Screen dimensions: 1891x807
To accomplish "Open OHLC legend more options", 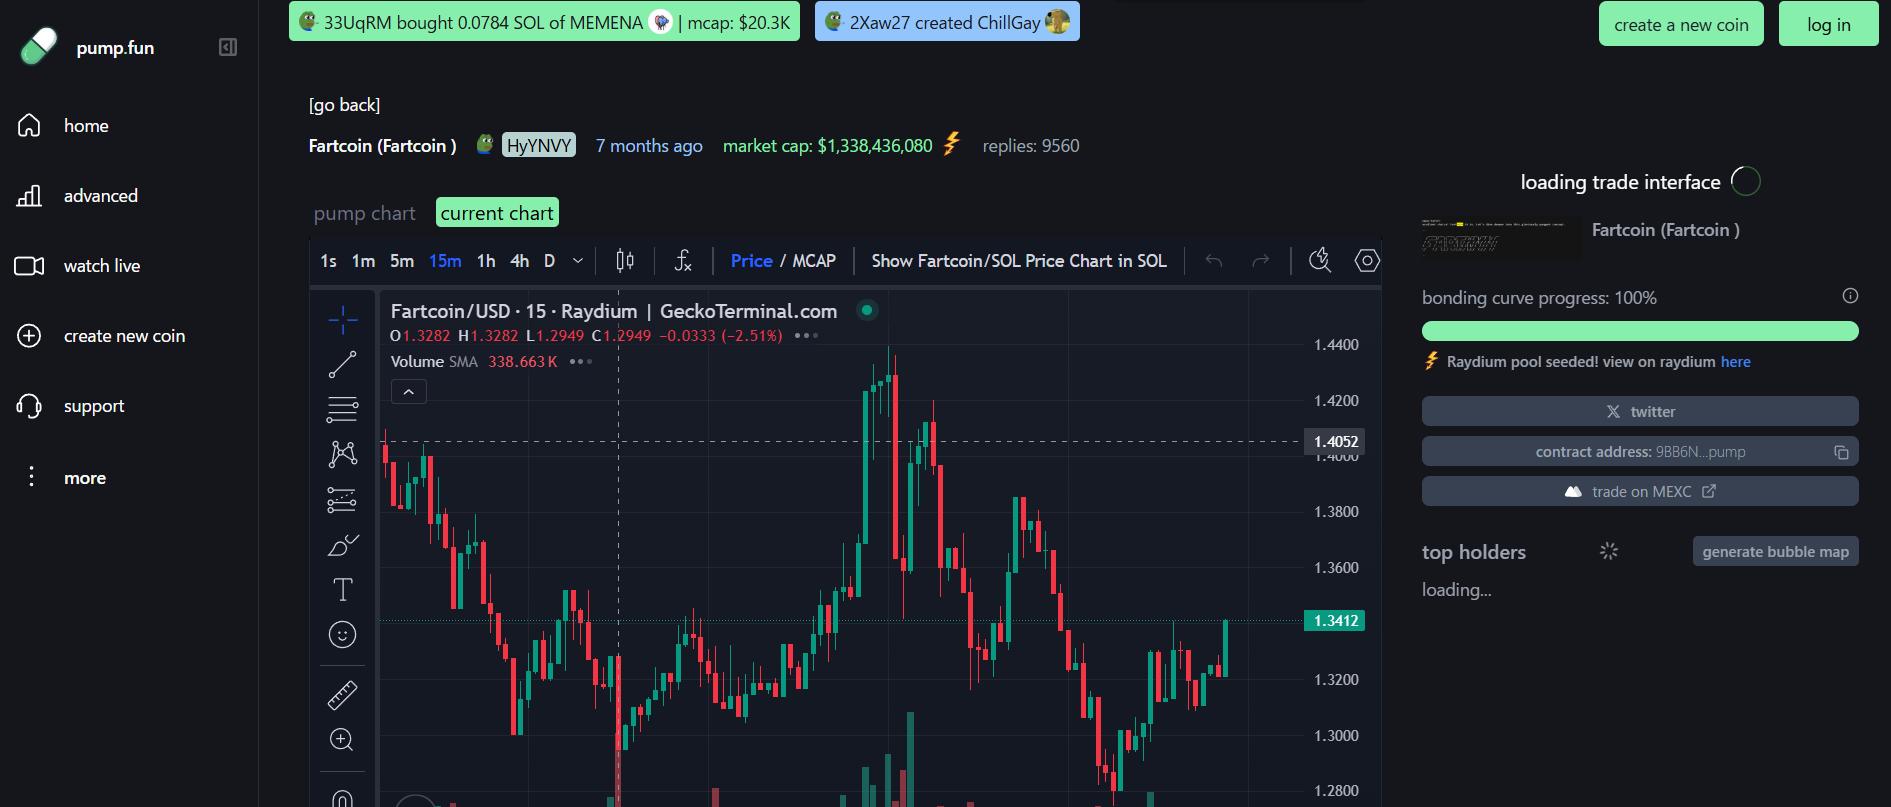I will coord(806,336).
